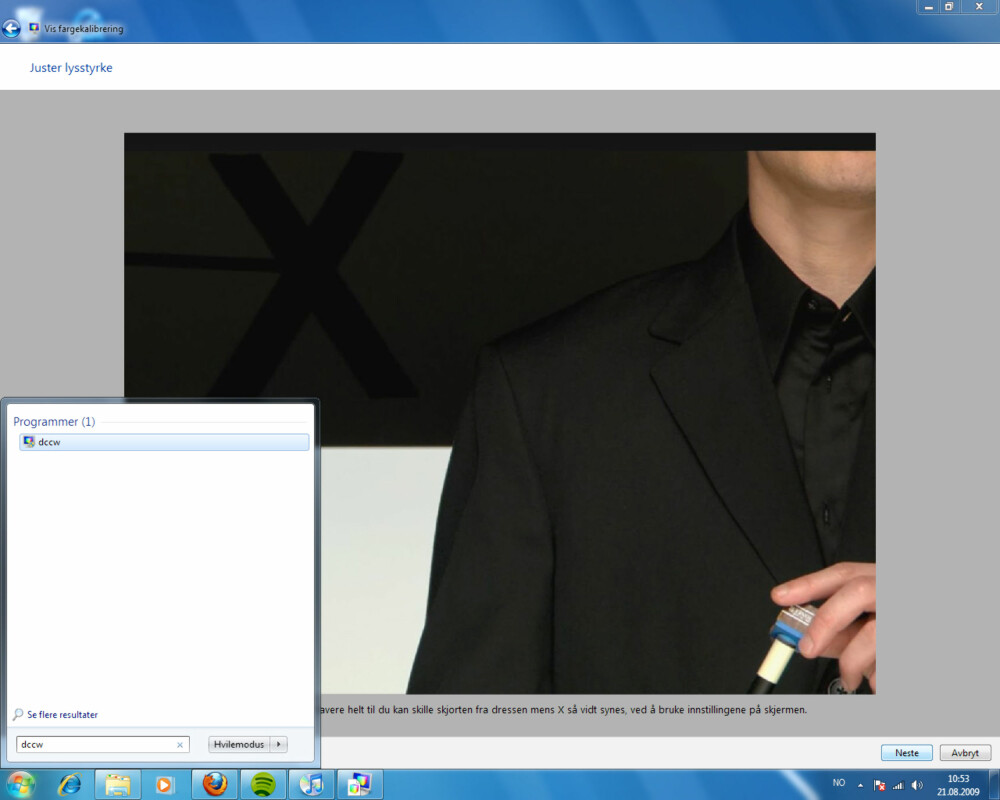Viewport: 1000px width, 800px height.
Task: Click the Avbryt button
Action: pos(965,753)
